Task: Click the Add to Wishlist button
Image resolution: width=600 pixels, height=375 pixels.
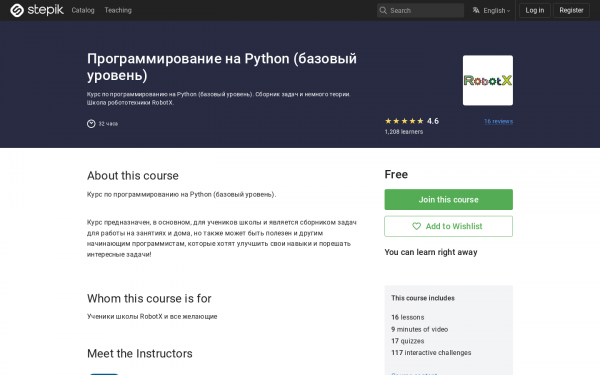Action: click(448, 226)
